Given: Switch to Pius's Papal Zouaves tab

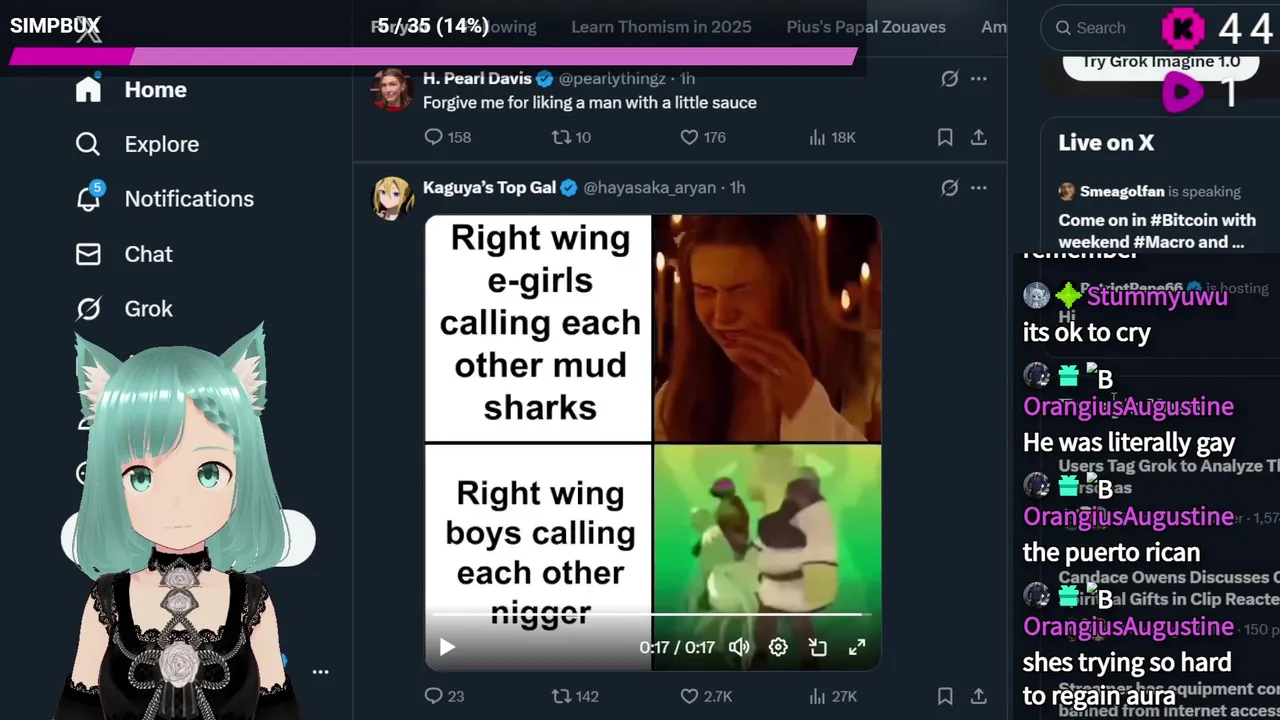Looking at the screenshot, I should pos(866,27).
